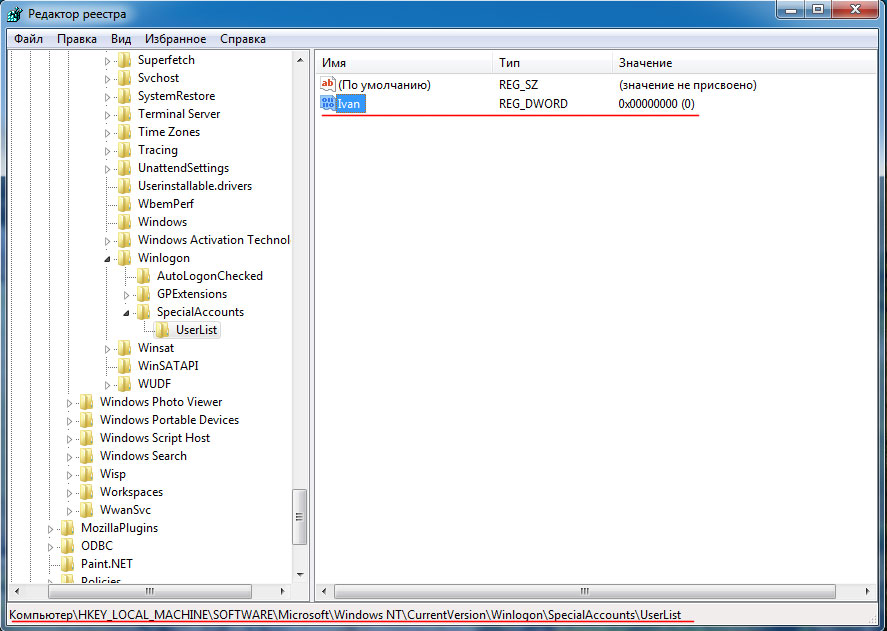Click the REG_SZ type cell

pyautogui.click(x=518, y=85)
